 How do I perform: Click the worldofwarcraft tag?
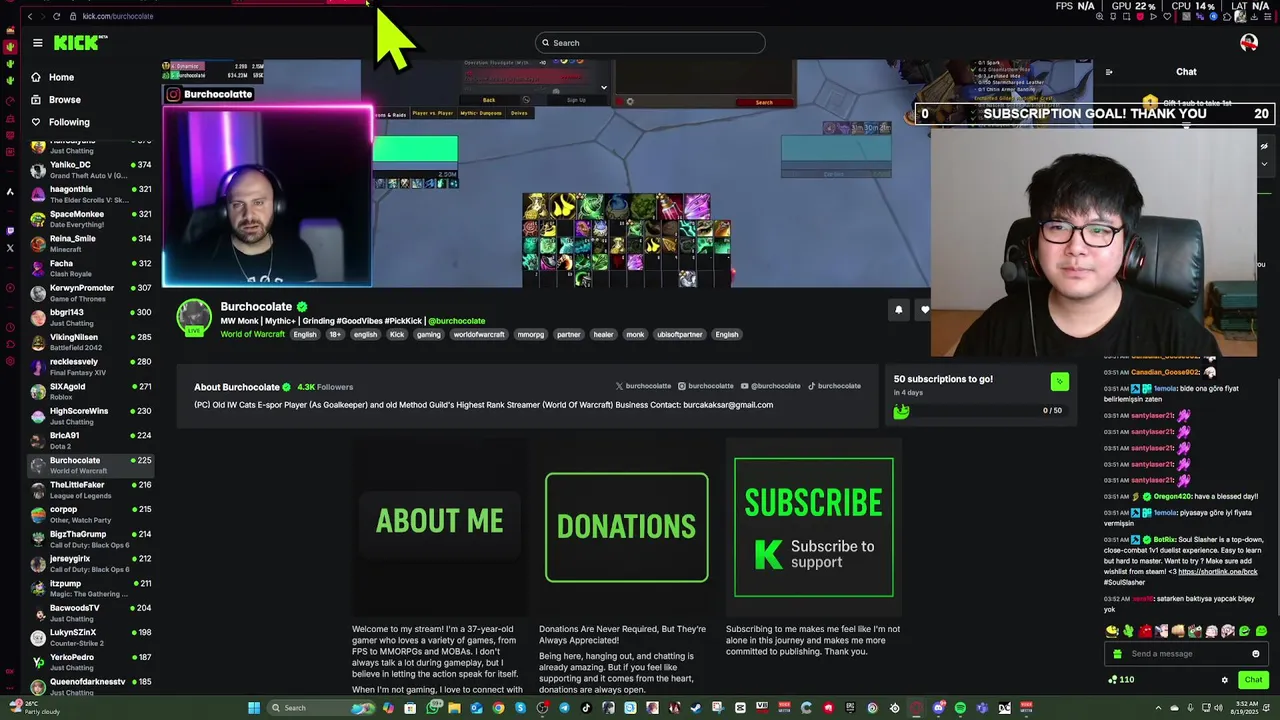479,334
